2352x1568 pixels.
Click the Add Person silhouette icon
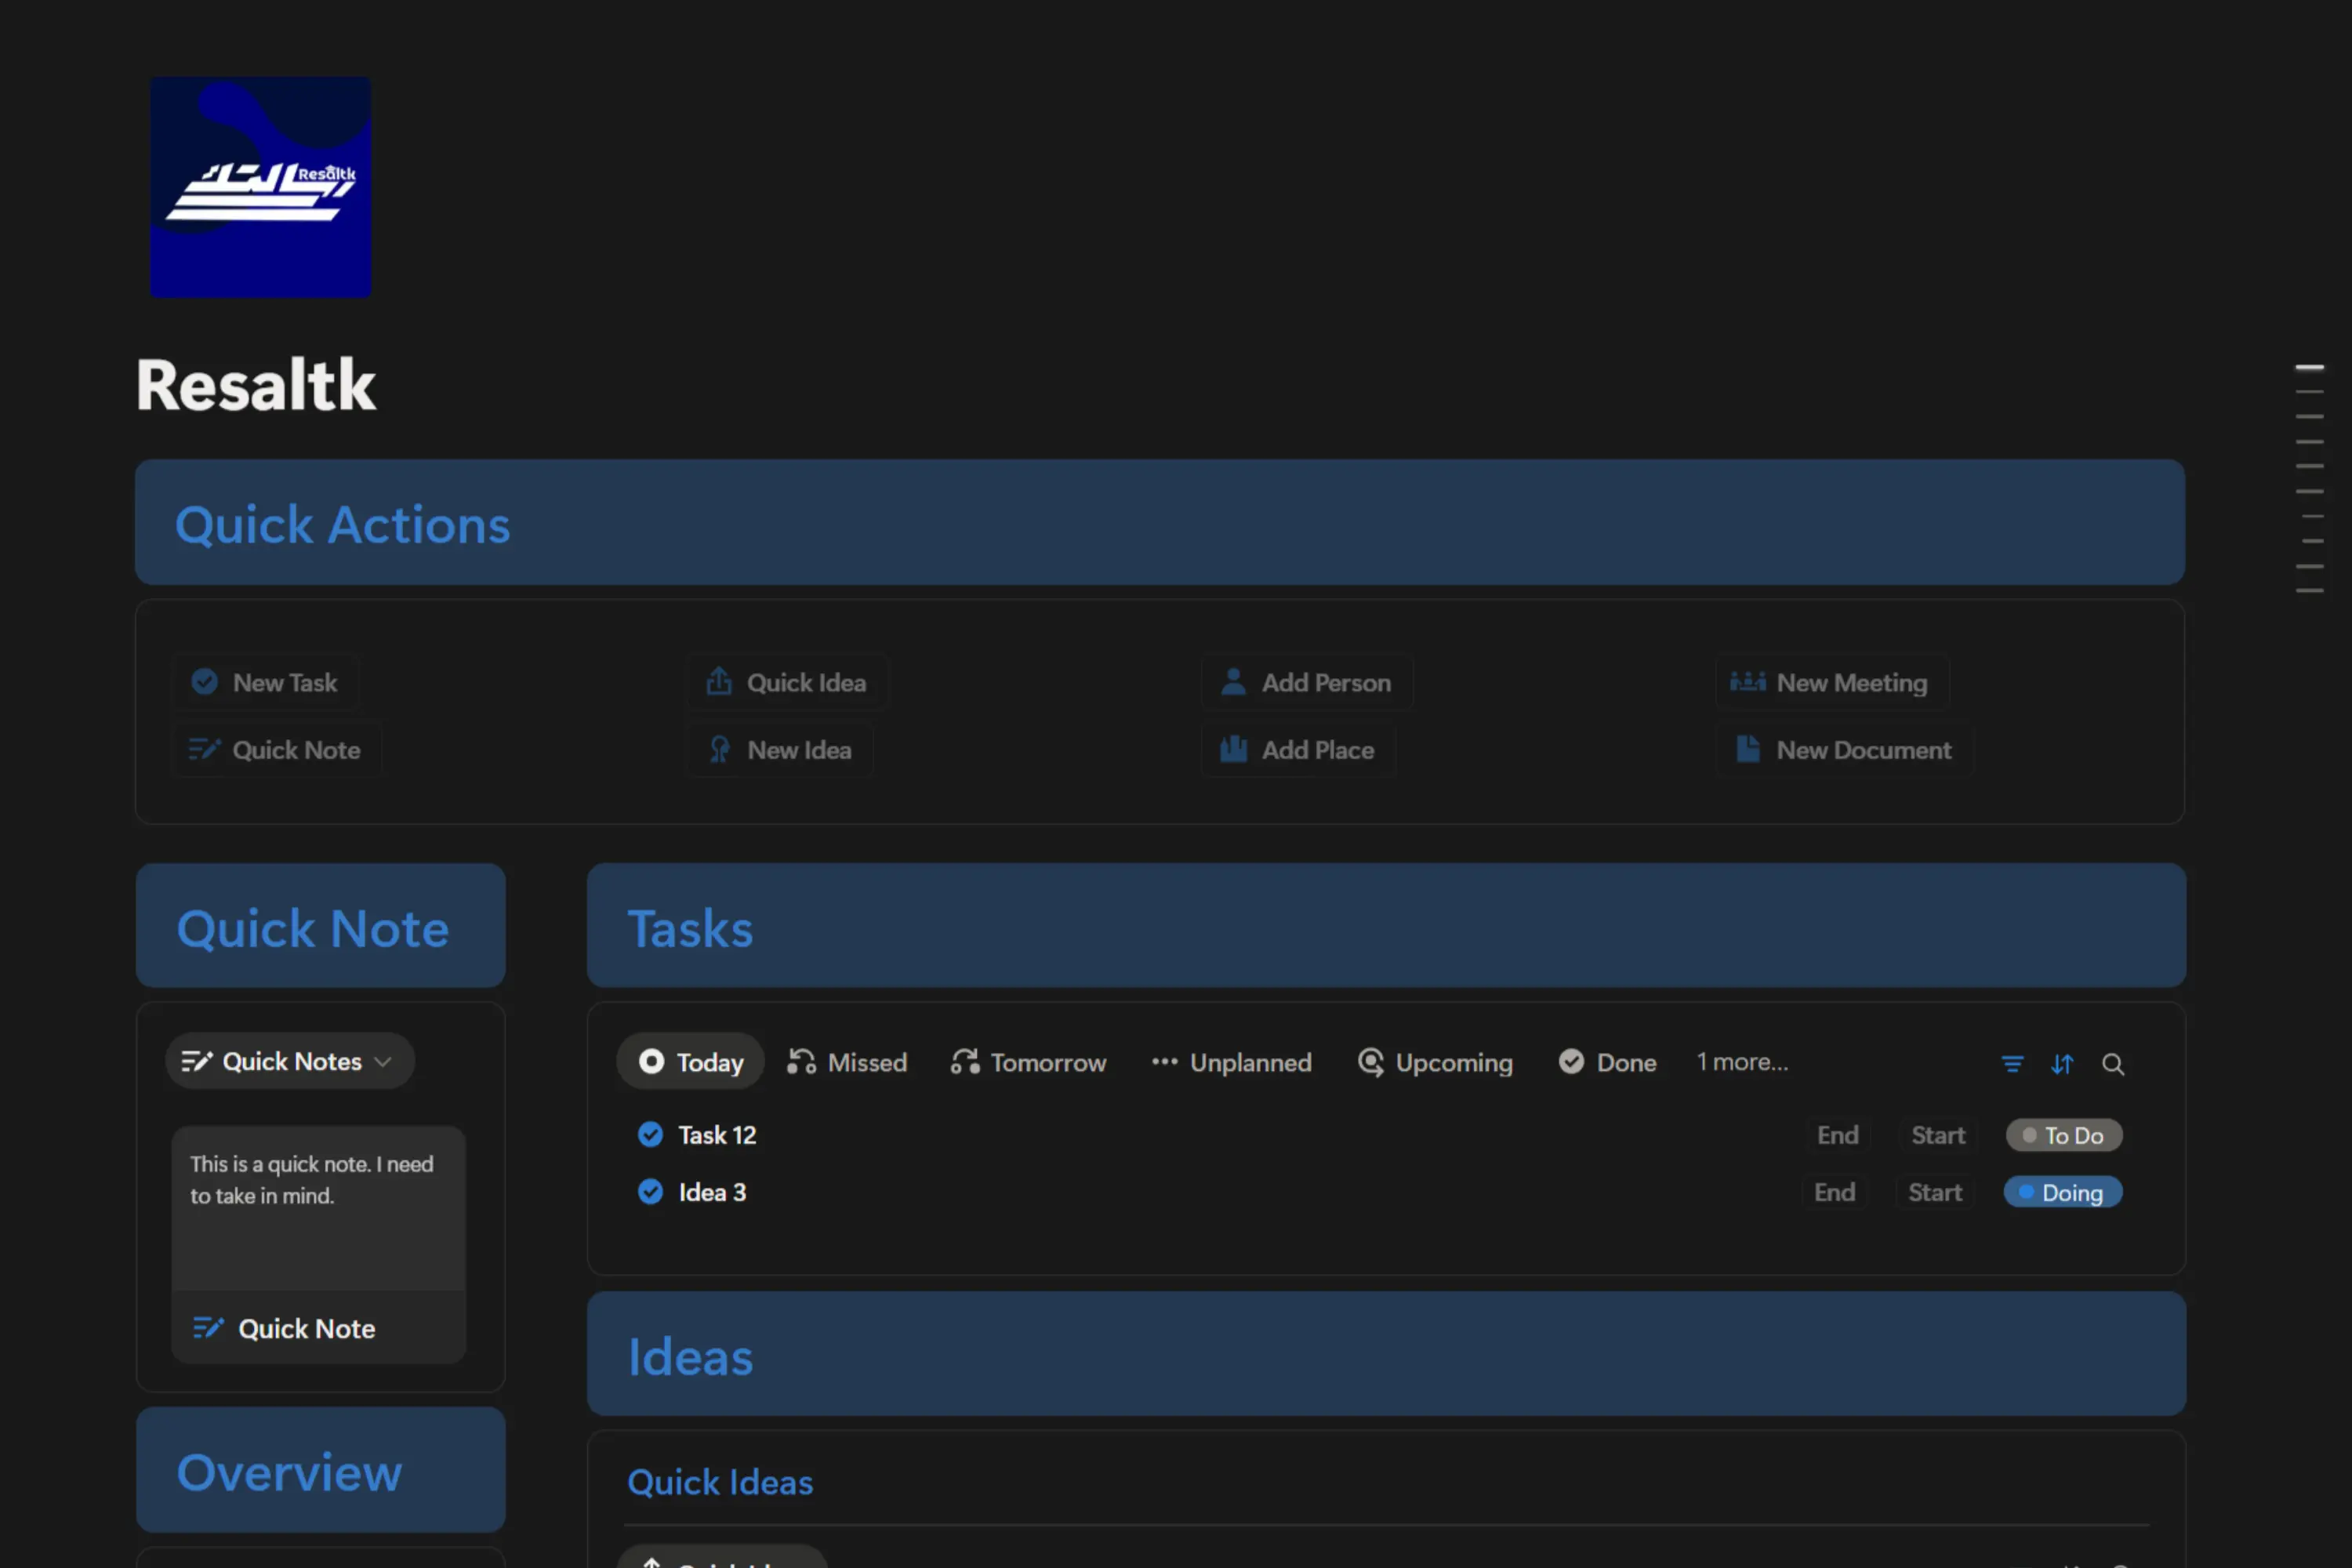tap(1233, 682)
